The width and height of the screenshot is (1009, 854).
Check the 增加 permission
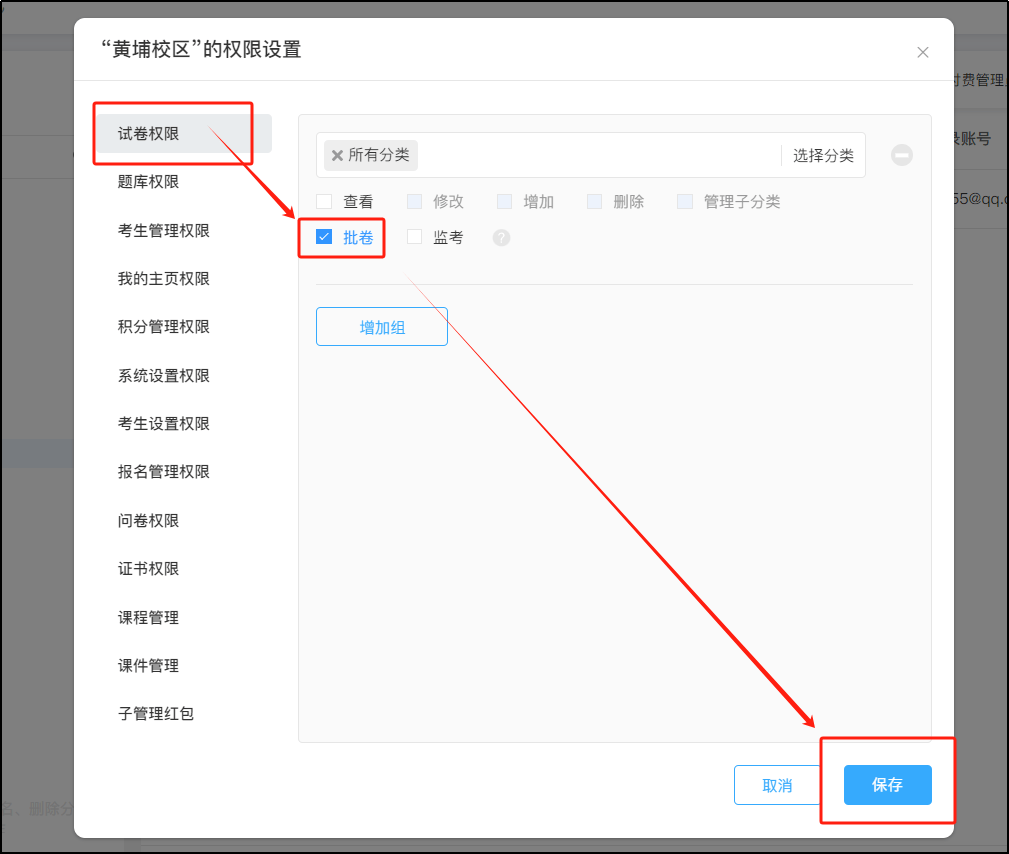click(x=504, y=201)
